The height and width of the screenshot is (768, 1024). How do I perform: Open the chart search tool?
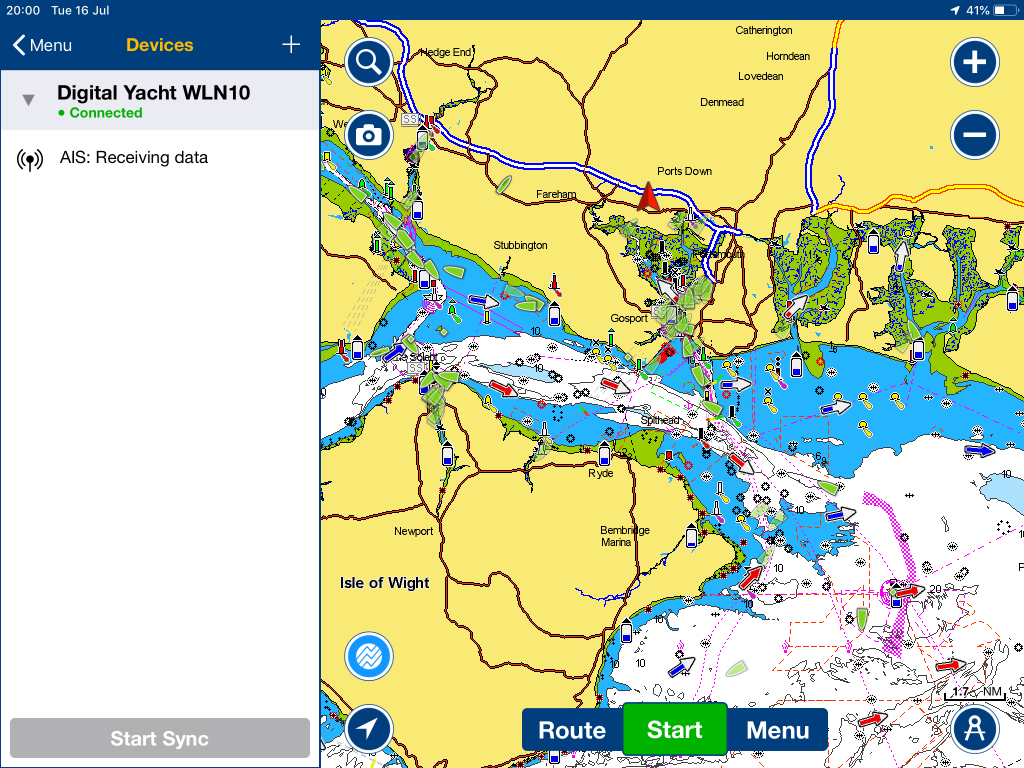click(368, 61)
